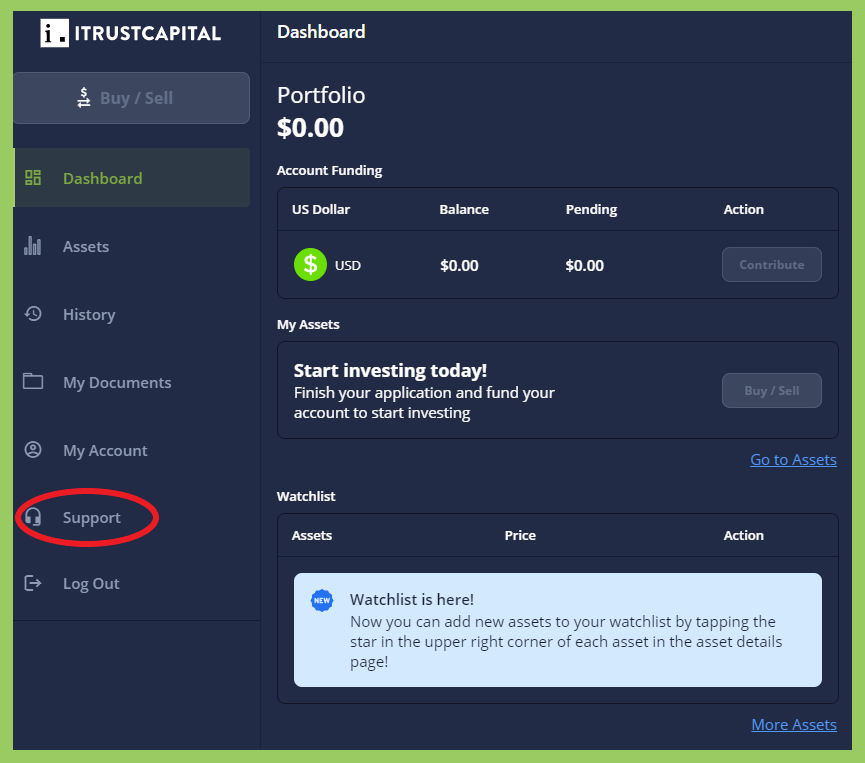
Task: Click the Watchlist is here! notice title
Action: pos(412,600)
